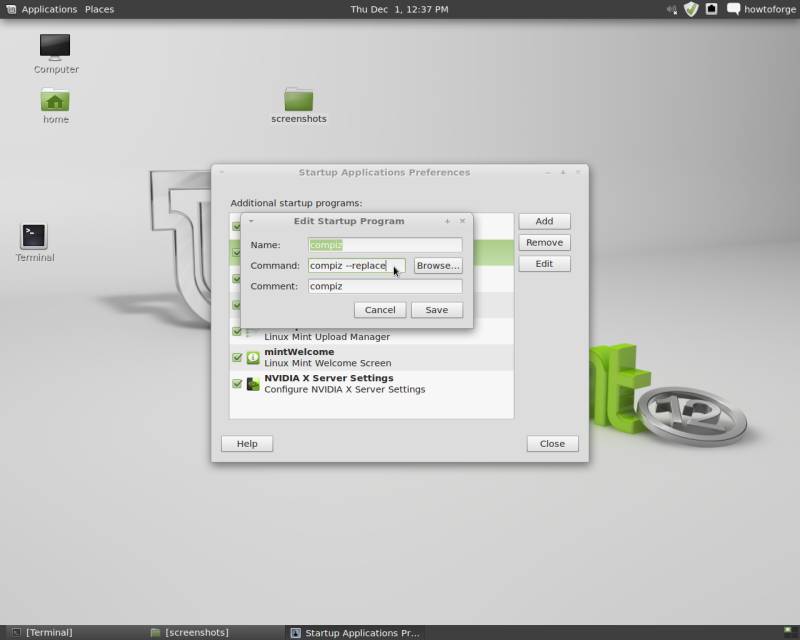Screen dimensions: 800x640
Task: Open the howtoforge user menu
Action: [769, 9]
